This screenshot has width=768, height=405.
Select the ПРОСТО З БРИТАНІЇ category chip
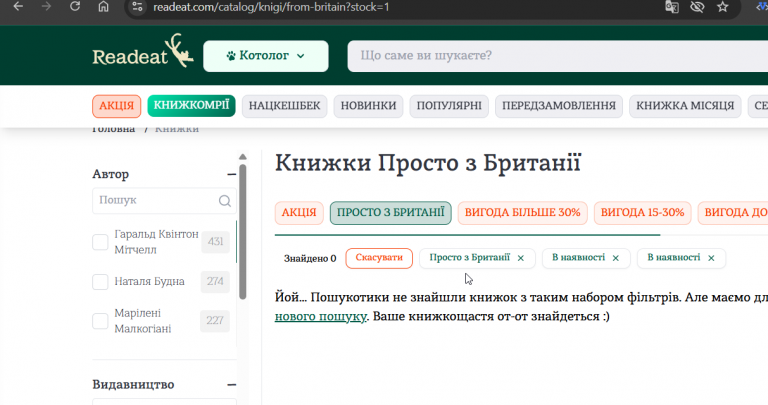(390, 213)
